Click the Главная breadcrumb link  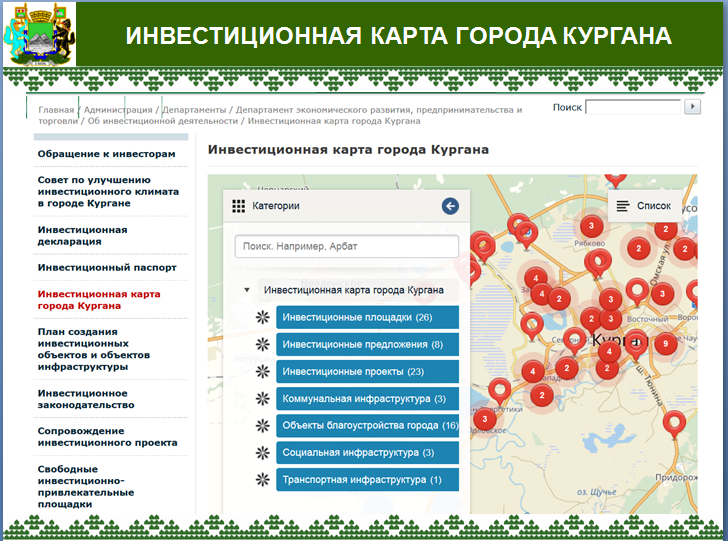click(x=56, y=110)
